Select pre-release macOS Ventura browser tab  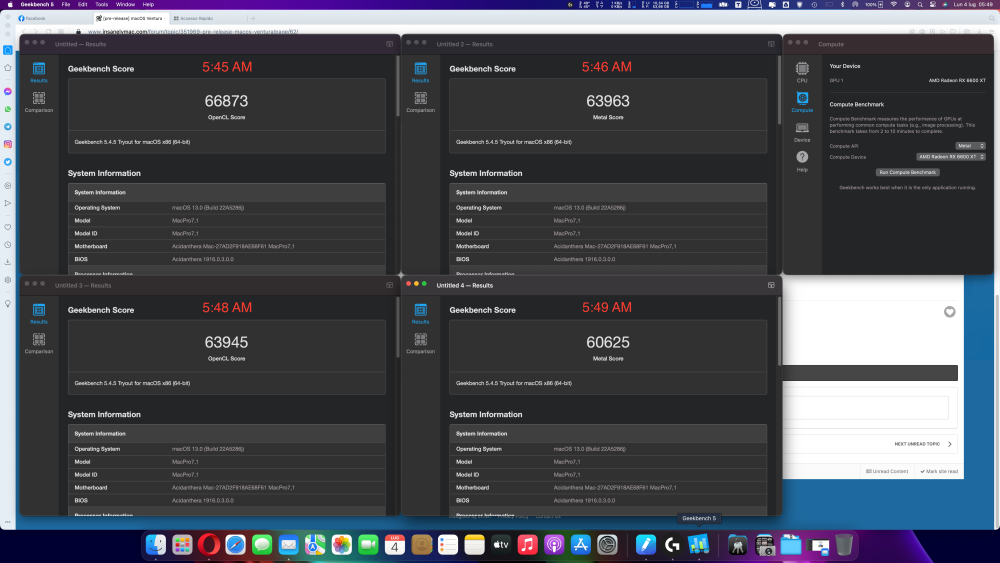[131, 18]
